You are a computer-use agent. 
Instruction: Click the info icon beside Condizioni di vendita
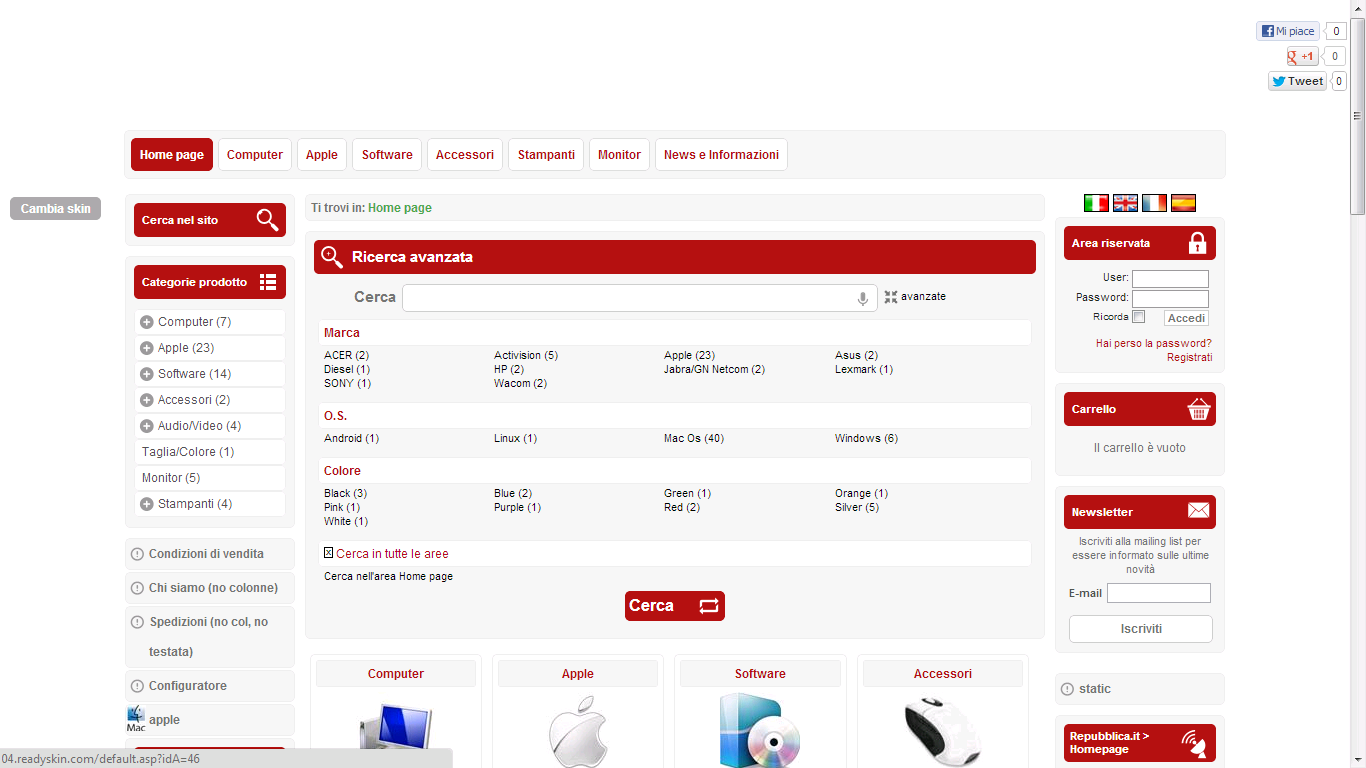click(137, 554)
